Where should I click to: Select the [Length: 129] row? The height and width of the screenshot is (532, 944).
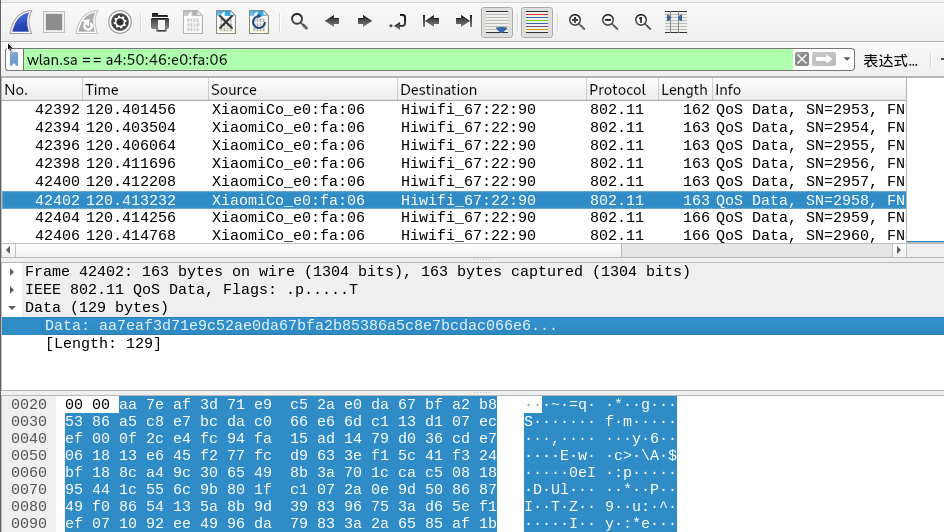coord(103,344)
